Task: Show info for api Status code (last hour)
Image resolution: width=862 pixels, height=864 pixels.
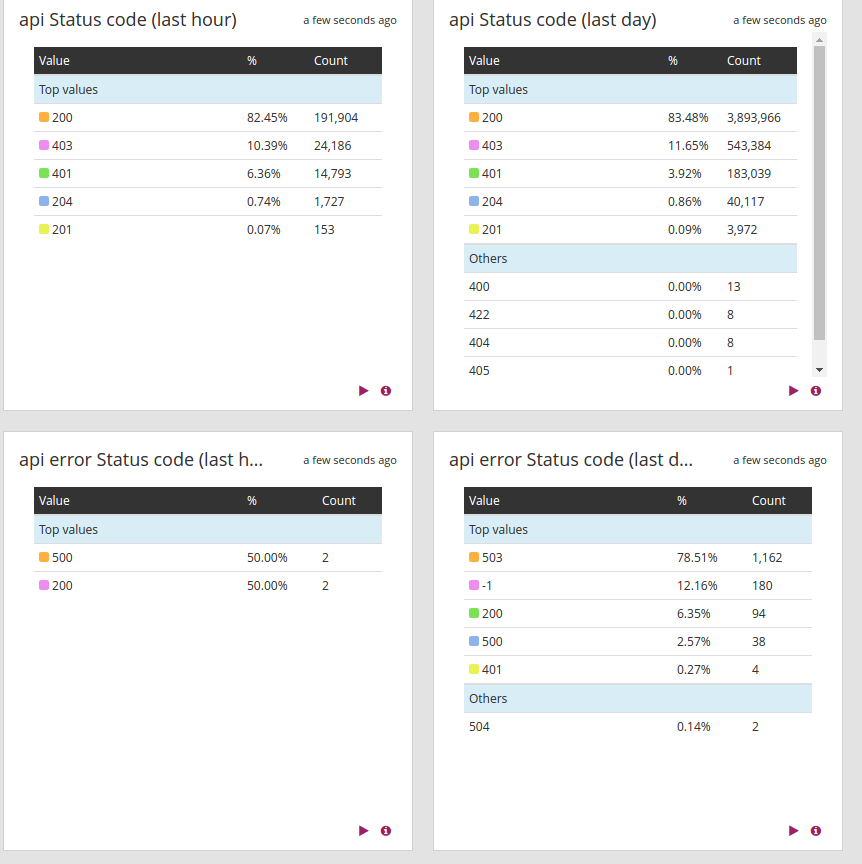Action: (386, 391)
